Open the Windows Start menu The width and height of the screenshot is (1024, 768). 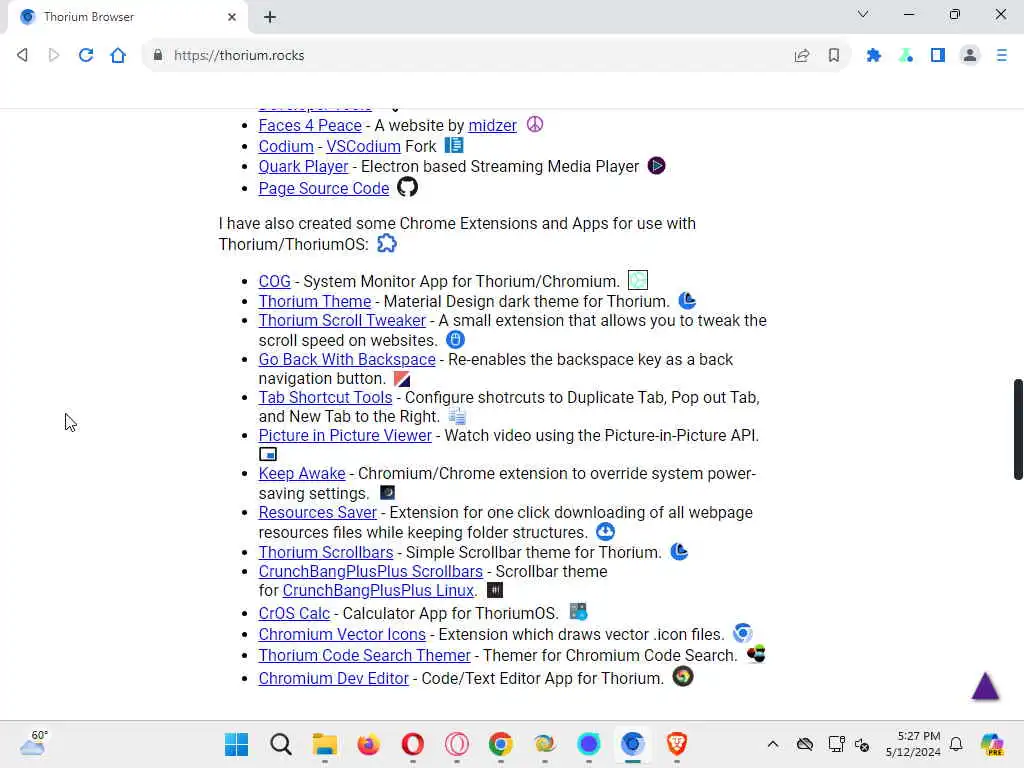click(x=236, y=744)
